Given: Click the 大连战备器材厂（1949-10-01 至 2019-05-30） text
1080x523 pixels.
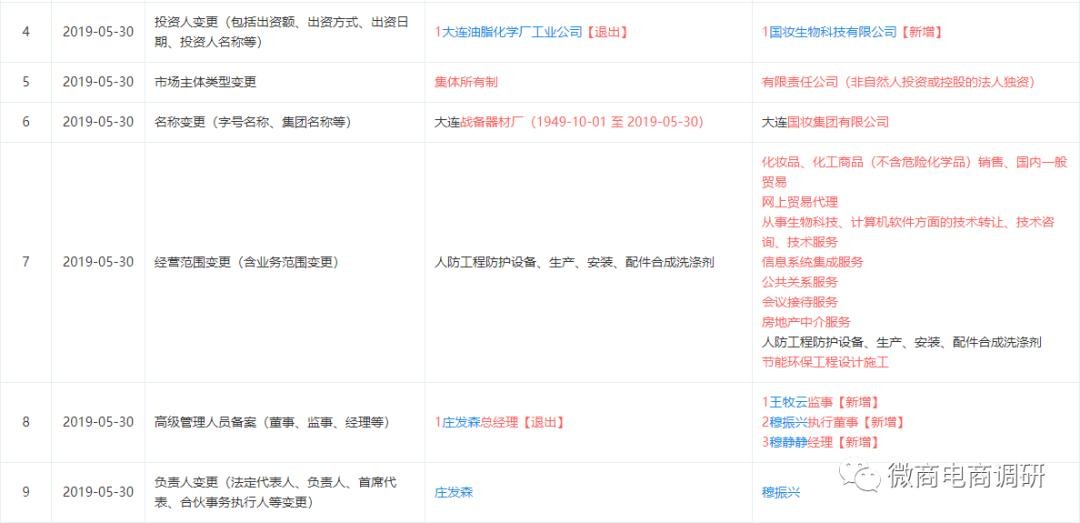Looking at the screenshot, I should click(569, 122).
